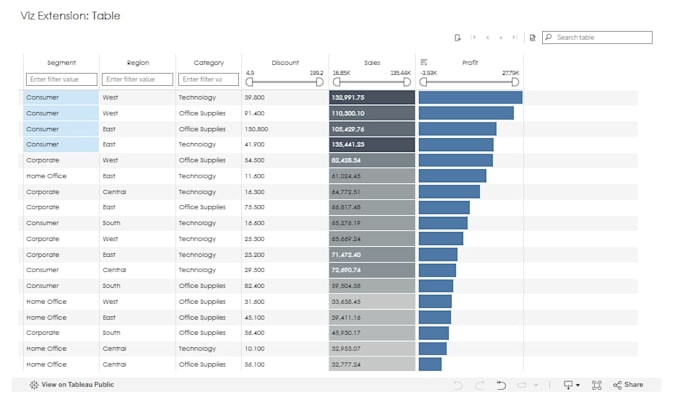Click the Segment column header
The height and width of the screenshot is (397, 680).
pyautogui.click(x=62, y=62)
